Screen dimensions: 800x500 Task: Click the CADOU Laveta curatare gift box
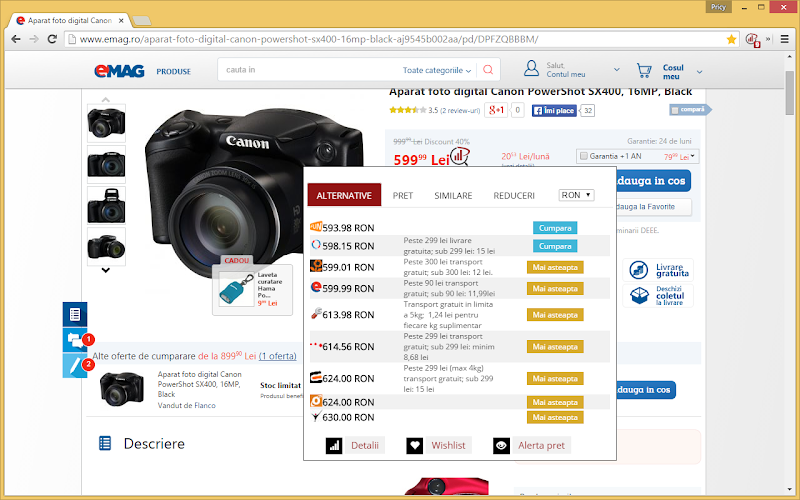tap(253, 288)
